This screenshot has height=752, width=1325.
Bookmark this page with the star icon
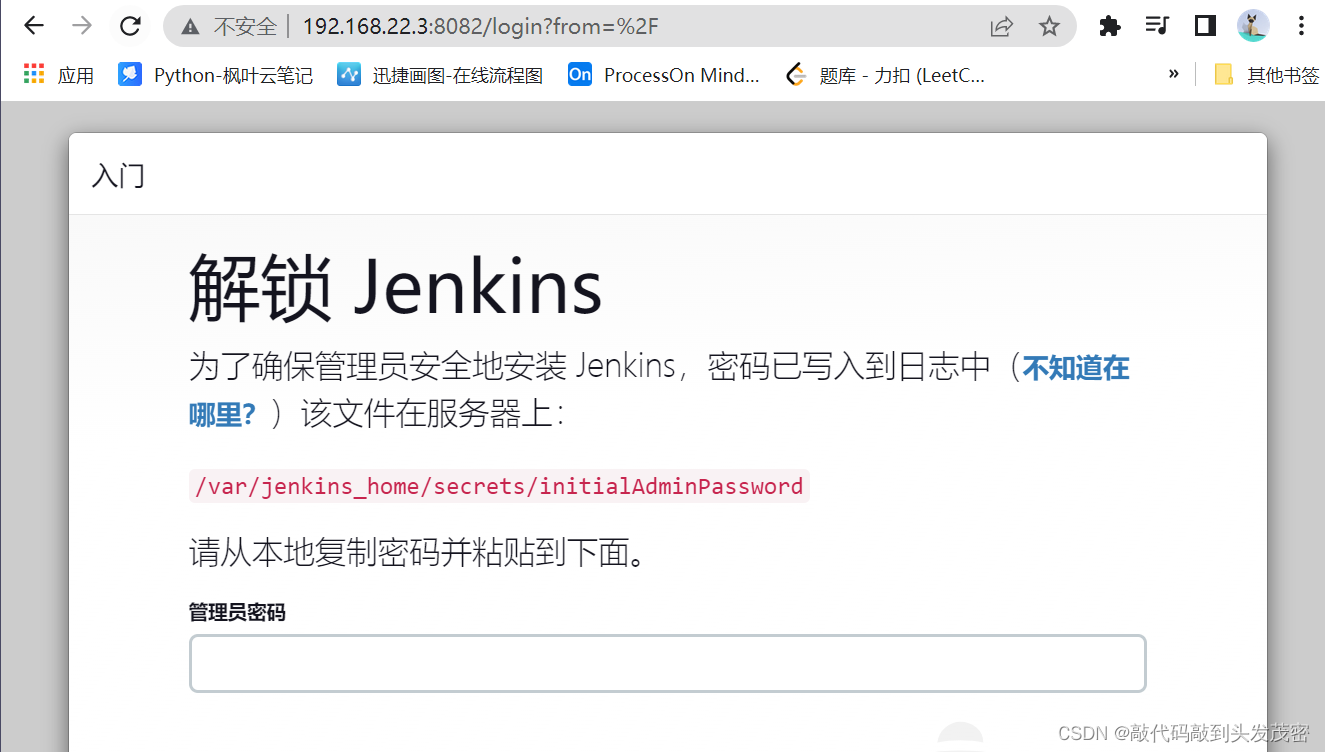(x=1048, y=27)
